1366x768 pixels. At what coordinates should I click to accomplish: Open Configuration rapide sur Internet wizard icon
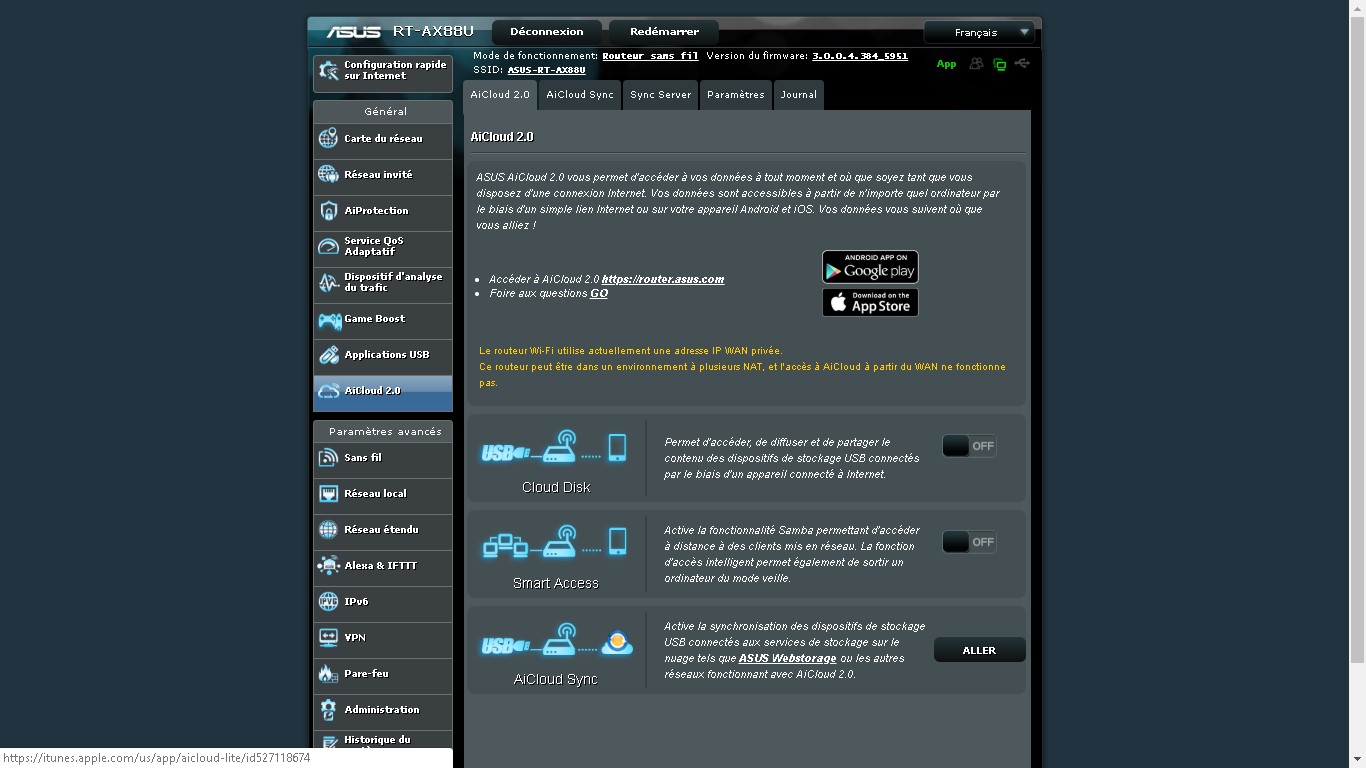328,71
